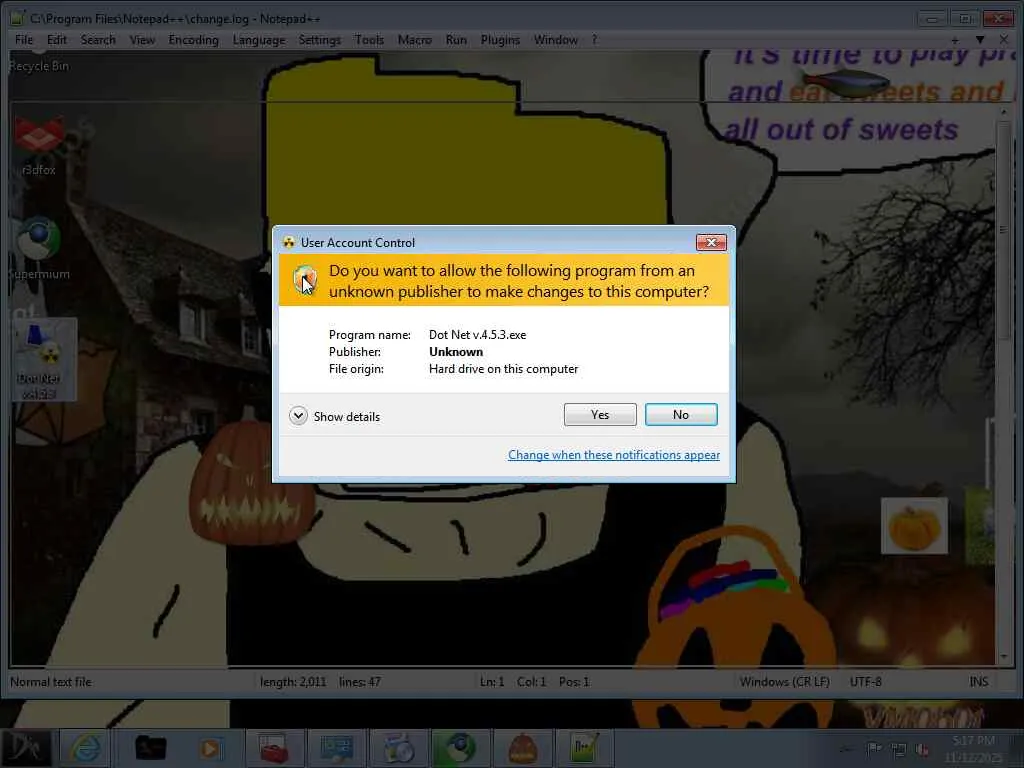Image resolution: width=1024 pixels, height=768 pixels.
Task: Expand Show details chevron in UAC dialog
Action: [298, 416]
